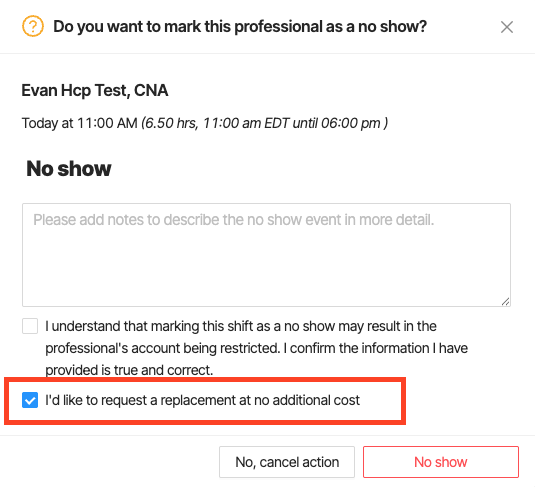Click the "No, cancel action" button
535x487 pixels.
(287, 462)
